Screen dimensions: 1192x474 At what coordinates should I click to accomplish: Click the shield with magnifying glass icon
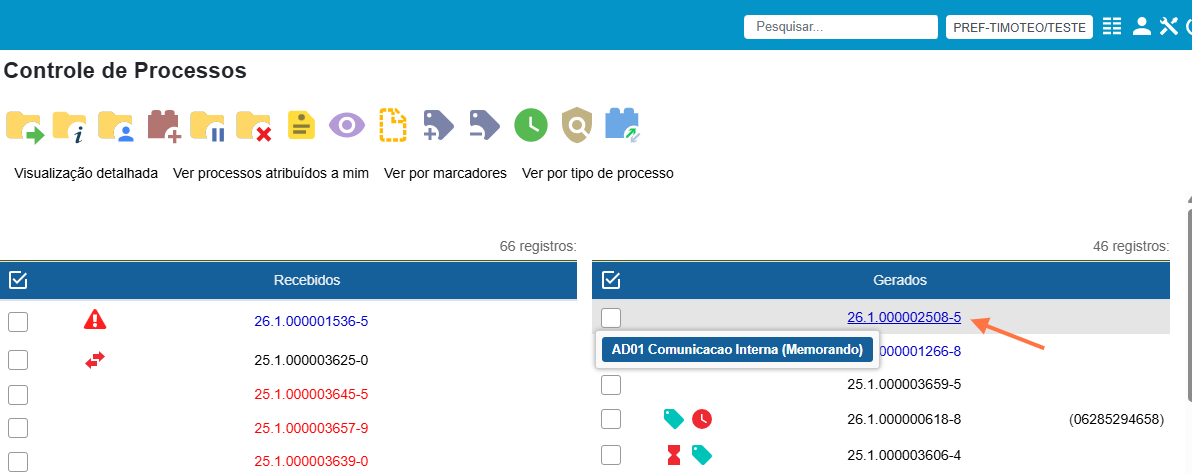576,125
